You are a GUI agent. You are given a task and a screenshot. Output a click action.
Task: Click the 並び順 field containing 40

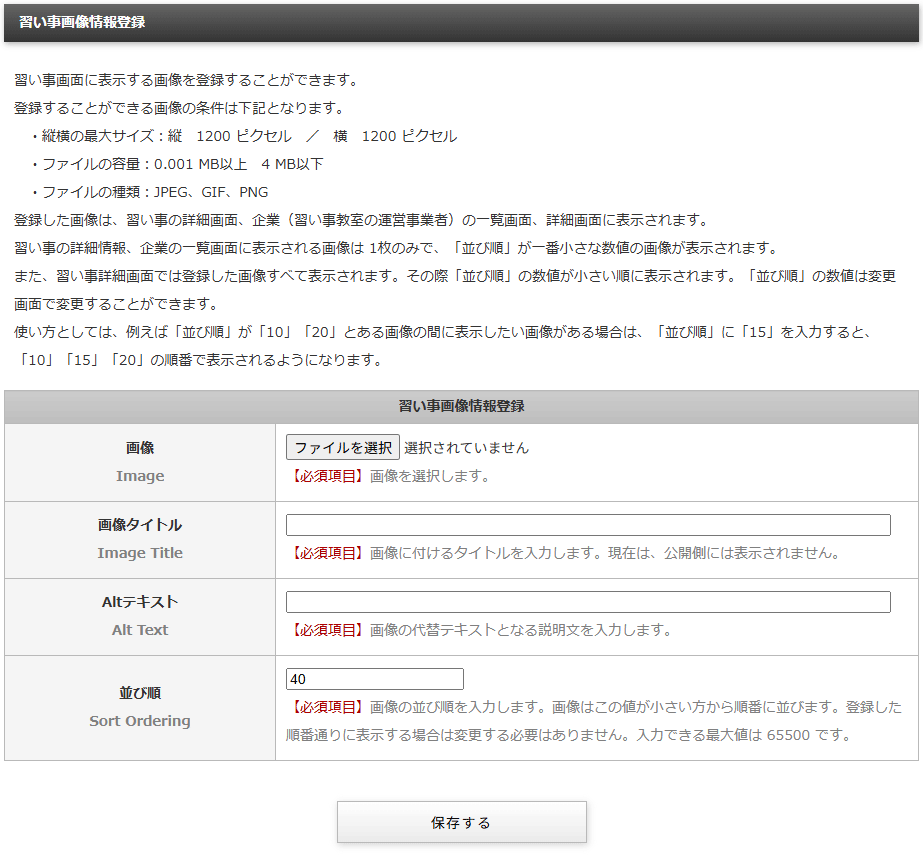(x=374, y=678)
